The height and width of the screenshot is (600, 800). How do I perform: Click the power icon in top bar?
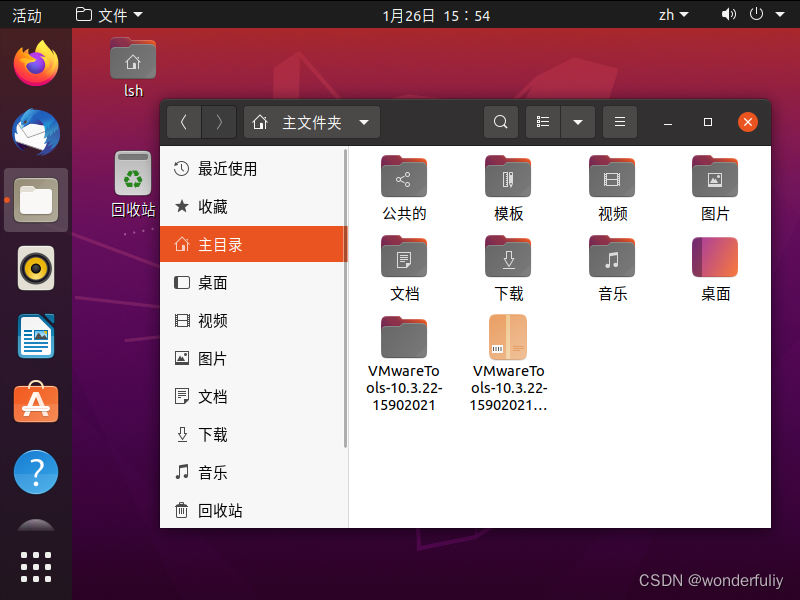756,14
